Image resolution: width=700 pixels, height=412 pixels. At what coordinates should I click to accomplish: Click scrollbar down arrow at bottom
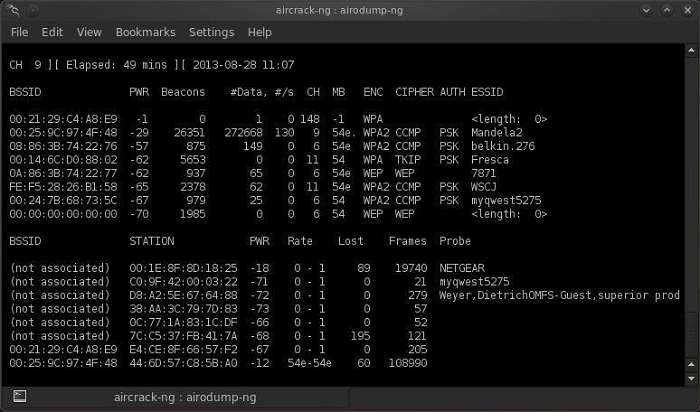tap(692, 379)
